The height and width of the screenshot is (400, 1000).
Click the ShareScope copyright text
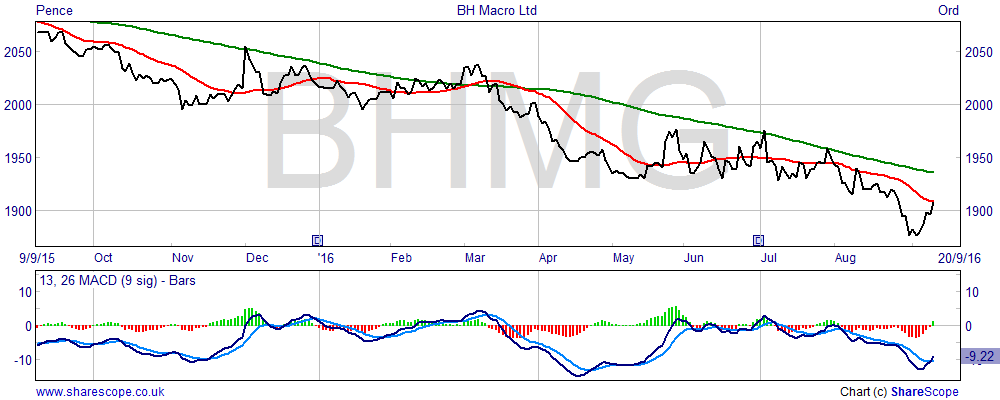[x=899, y=391]
